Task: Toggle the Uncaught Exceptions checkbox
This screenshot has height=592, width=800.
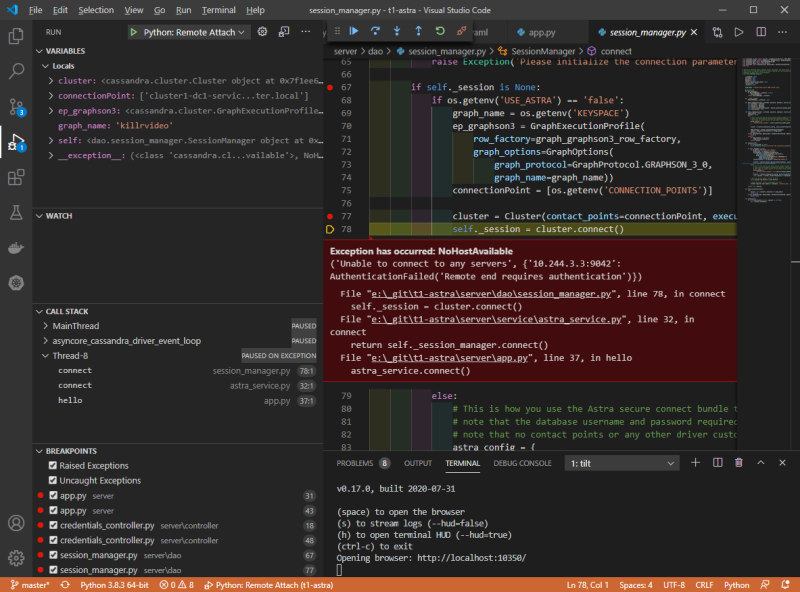Action: (53, 481)
